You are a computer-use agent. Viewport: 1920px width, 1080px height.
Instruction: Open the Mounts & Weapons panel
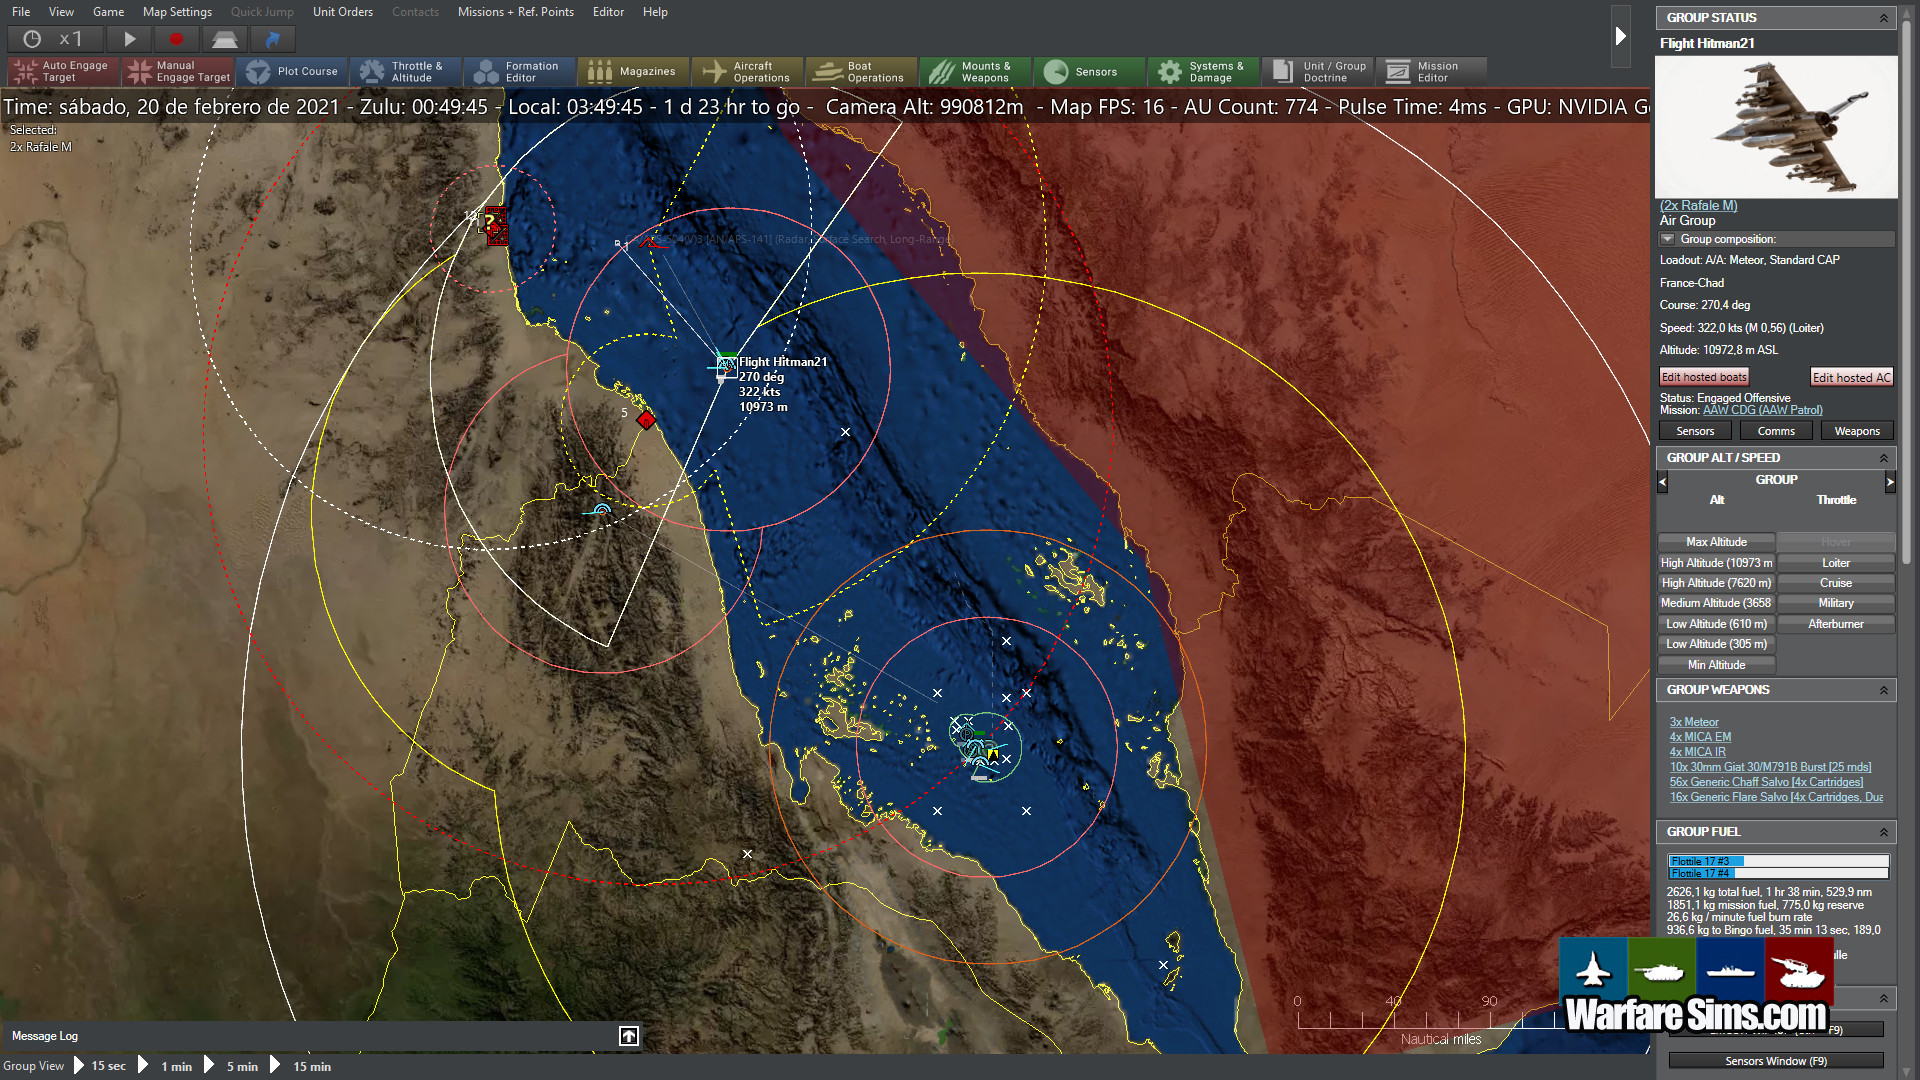pos(975,71)
